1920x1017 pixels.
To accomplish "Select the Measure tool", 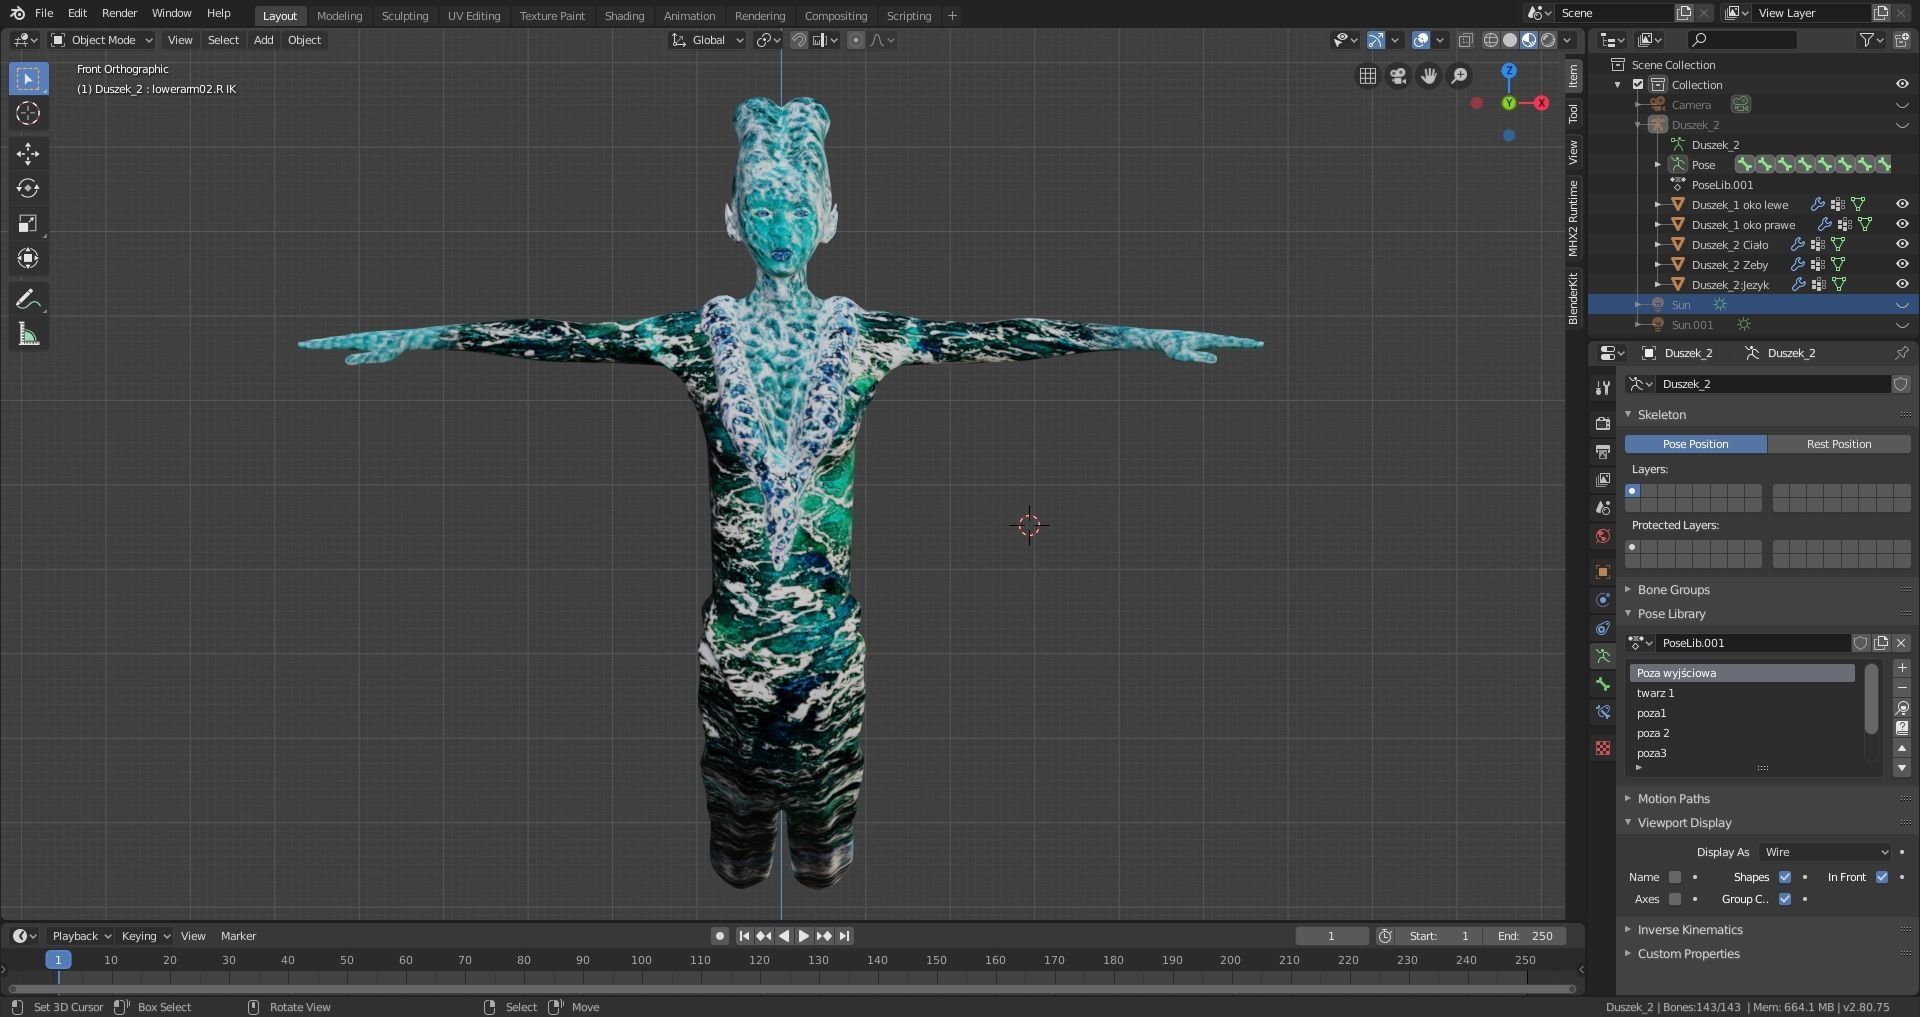I will 28,335.
